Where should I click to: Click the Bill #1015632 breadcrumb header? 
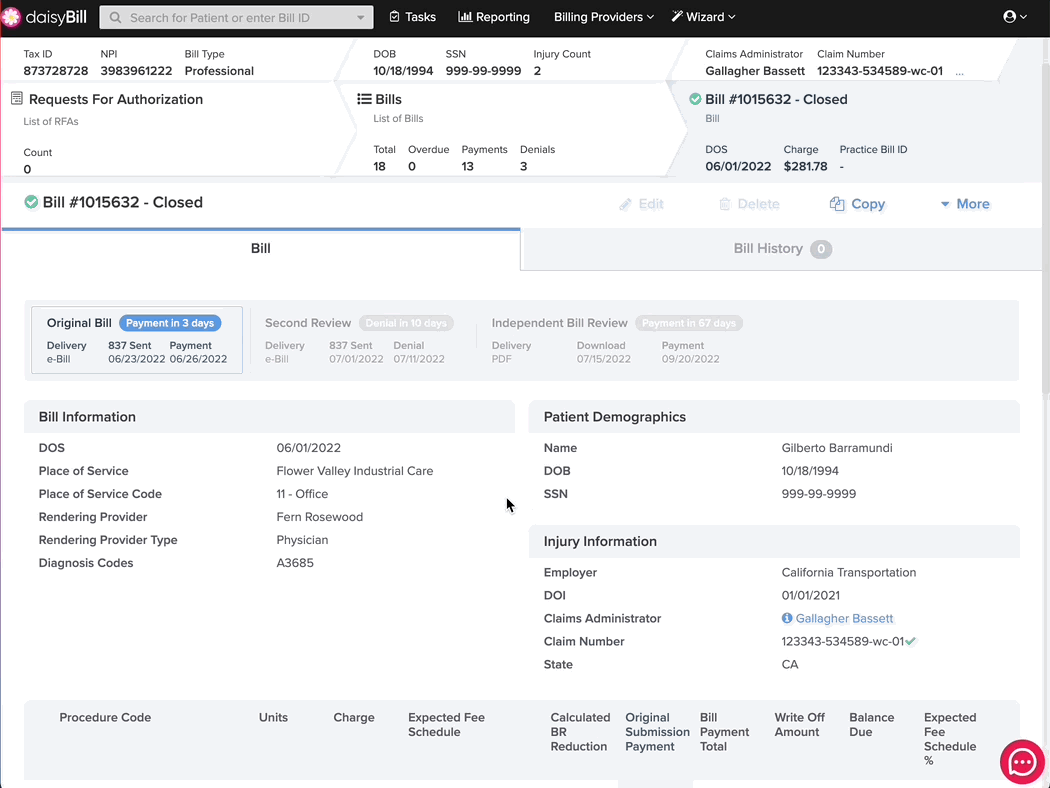(776, 99)
